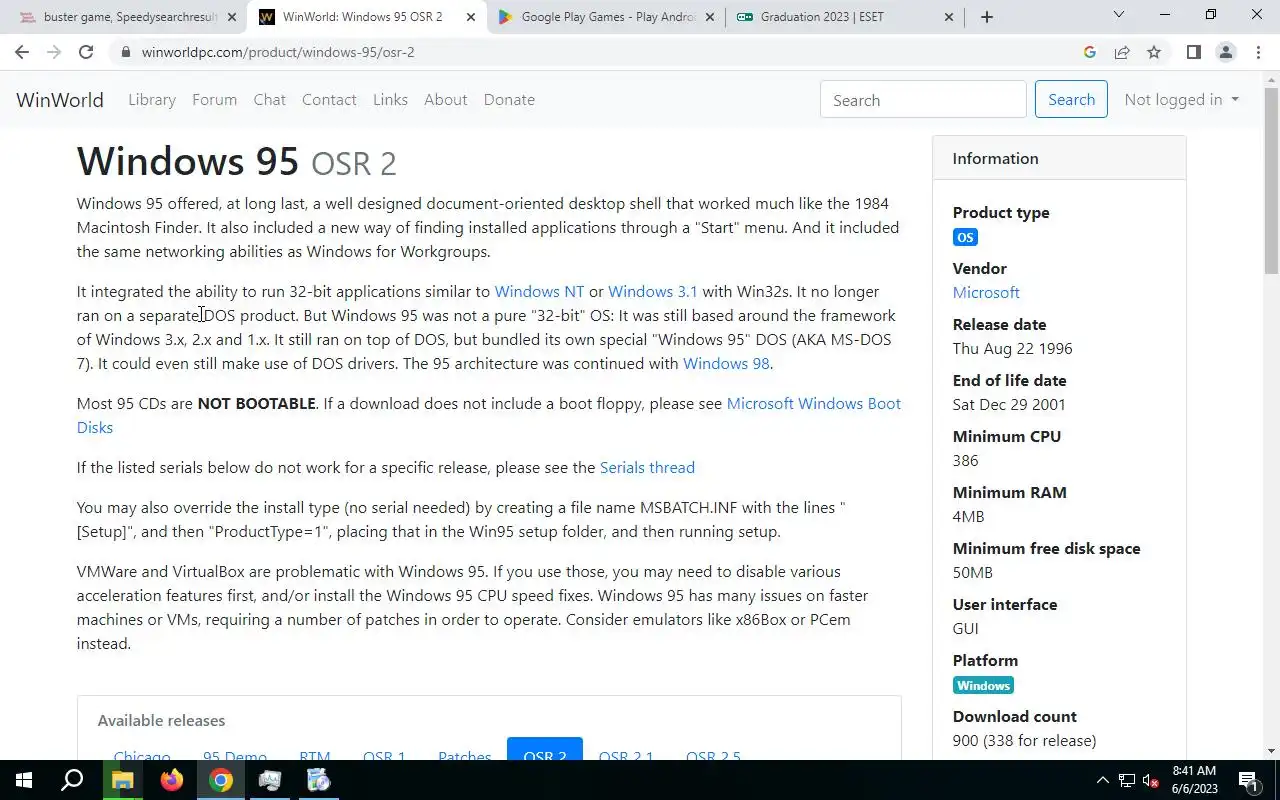Screen dimensions: 1280x800
Task: Click the release date 'Thu Aug 22 1996'
Action: point(1012,348)
